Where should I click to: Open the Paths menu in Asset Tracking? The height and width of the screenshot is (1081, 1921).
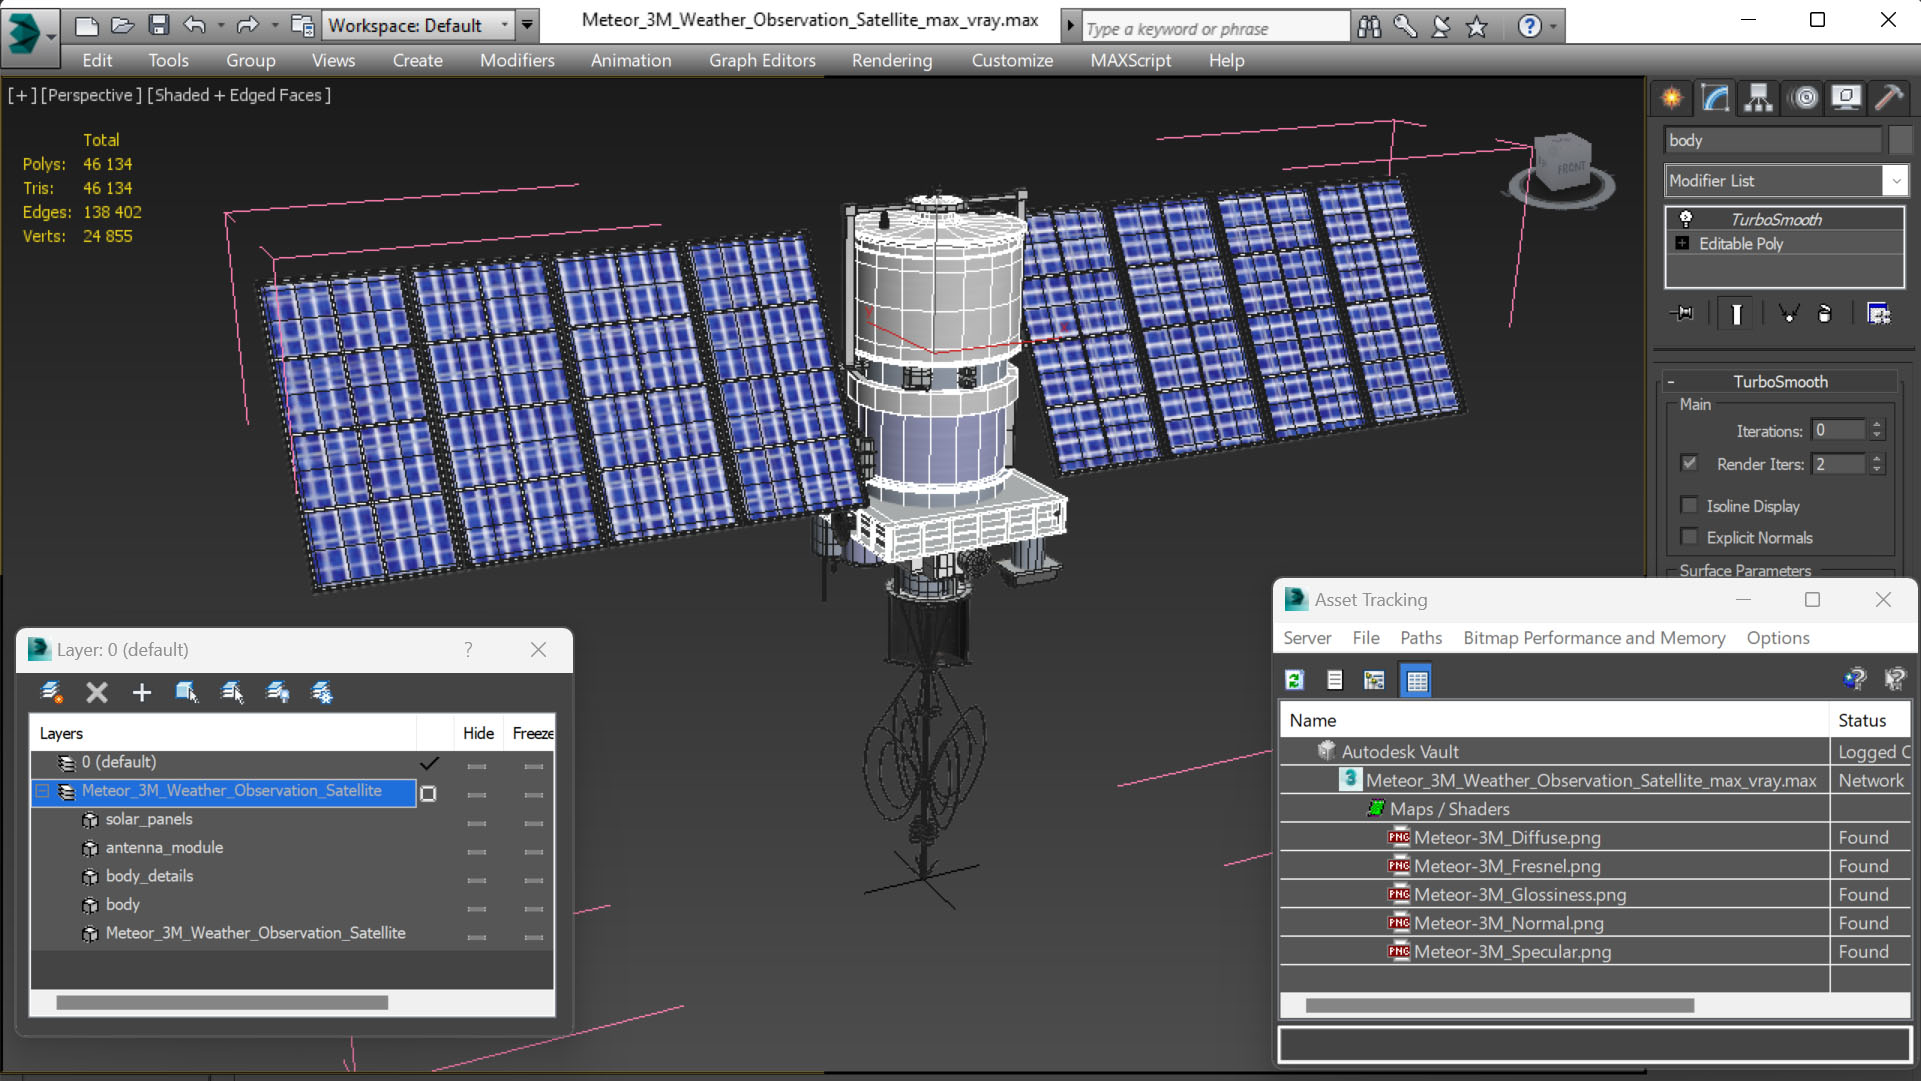[x=1421, y=638]
